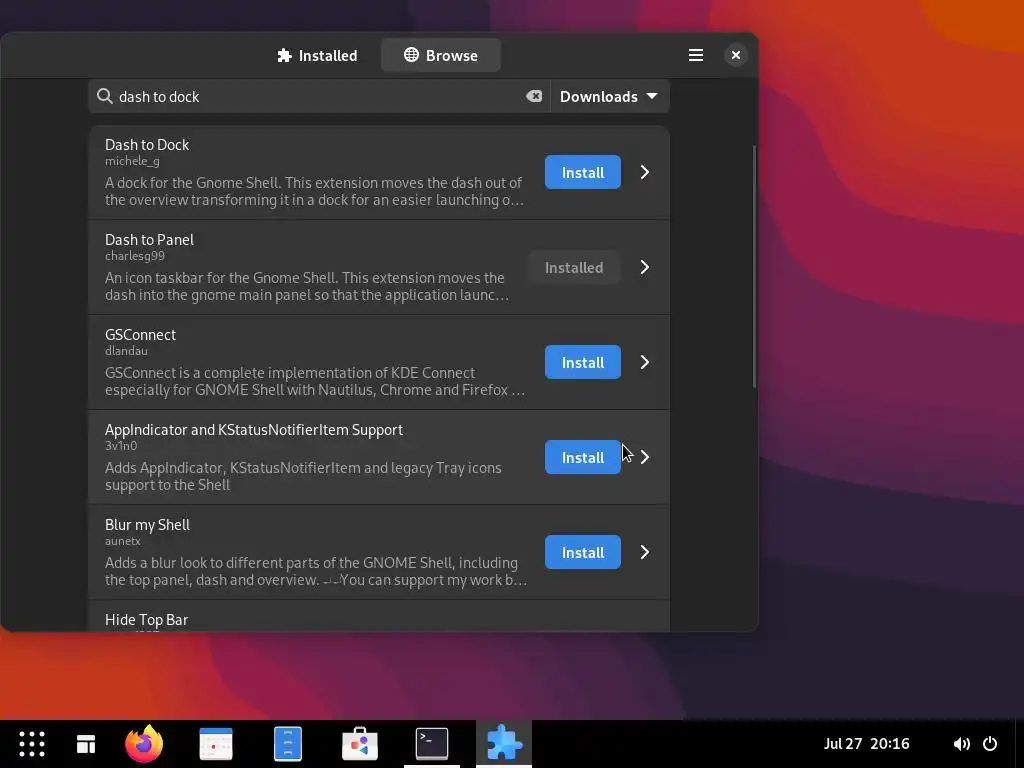This screenshot has height=768, width=1024.
Task: Open the Software store taskbar icon
Action: pos(360,744)
